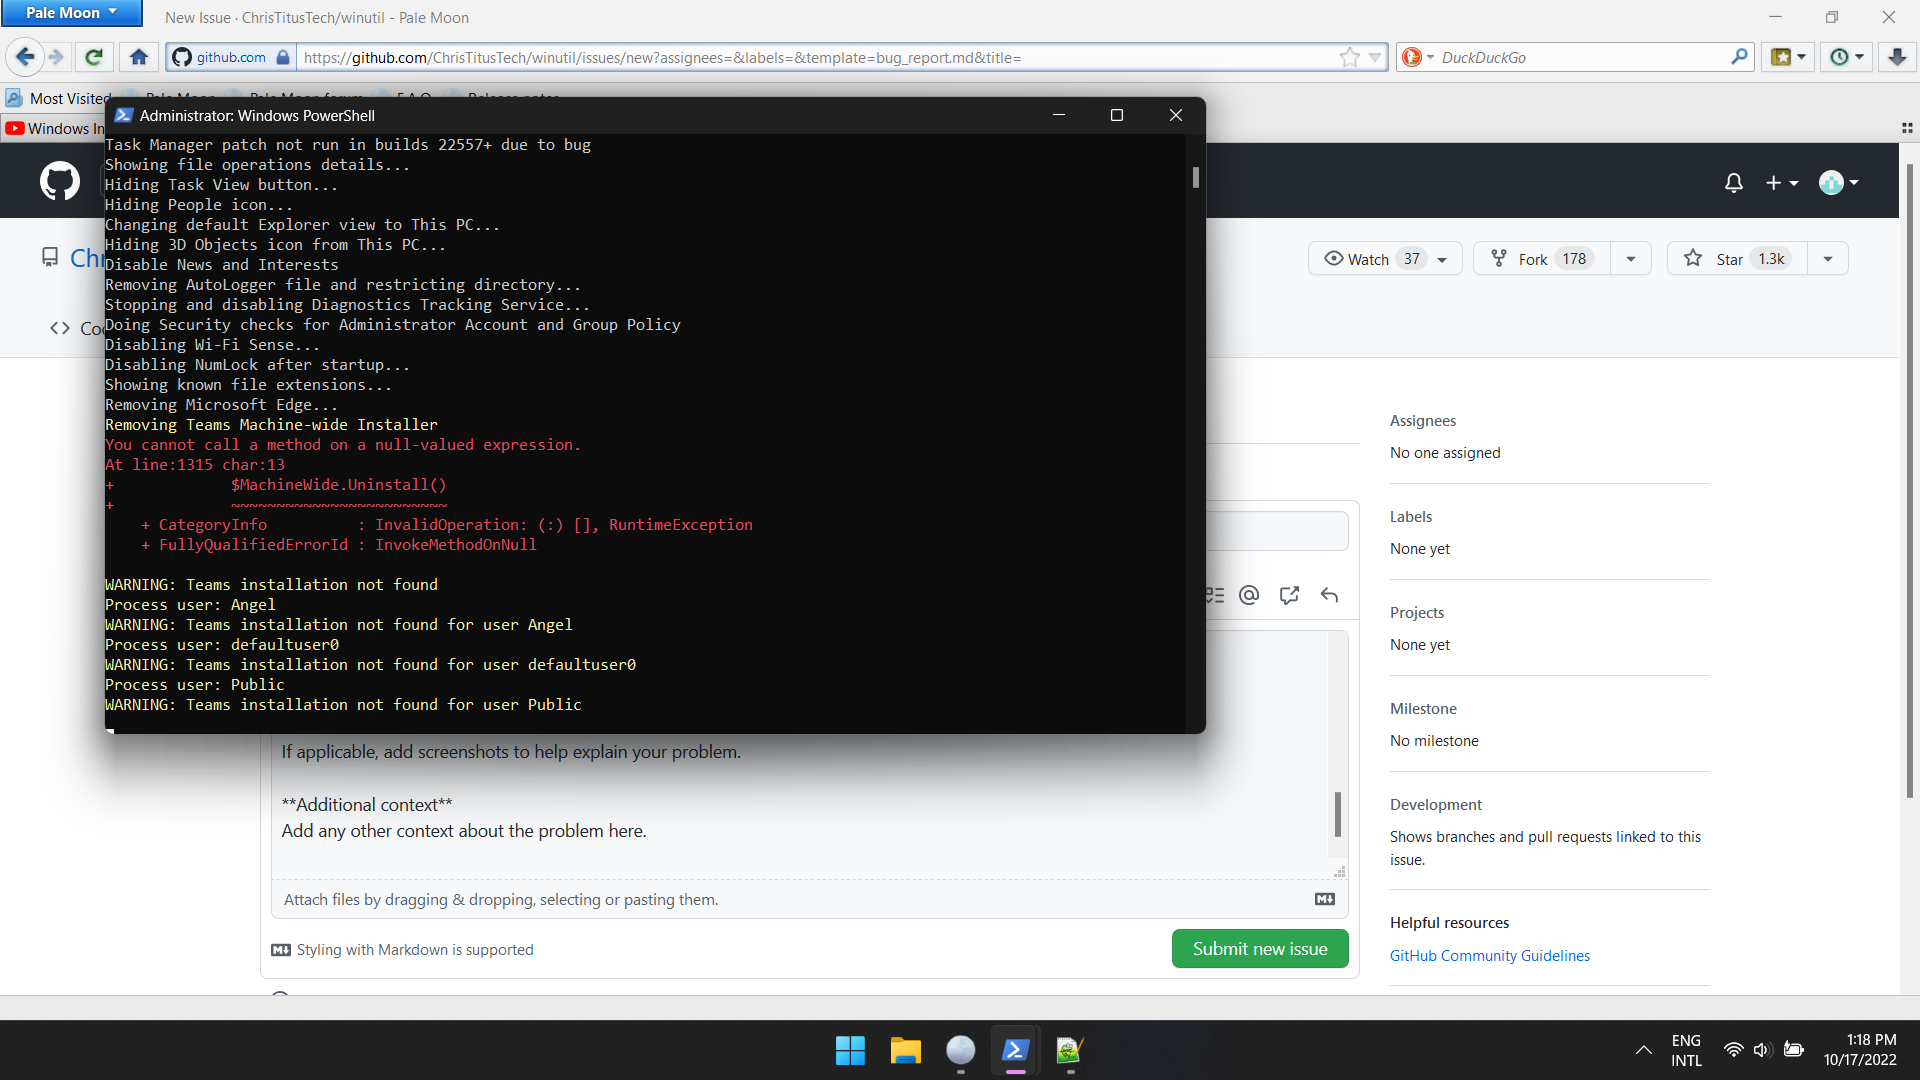
Task: Open the user avatar profile menu
Action: pos(1839,182)
